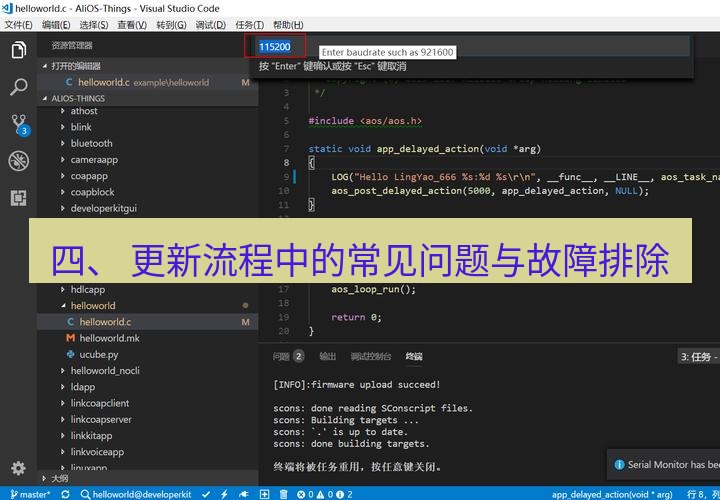Expand the ldapp folder
The width and height of the screenshot is (720, 500).
coord(83,387)
